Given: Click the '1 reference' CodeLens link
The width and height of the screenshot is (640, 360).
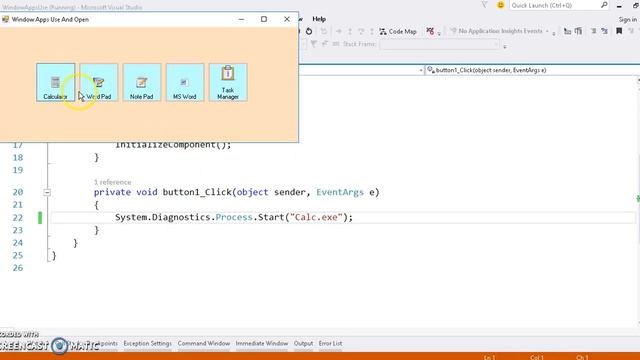Looking at the screenshot, I should click(112, 182).
